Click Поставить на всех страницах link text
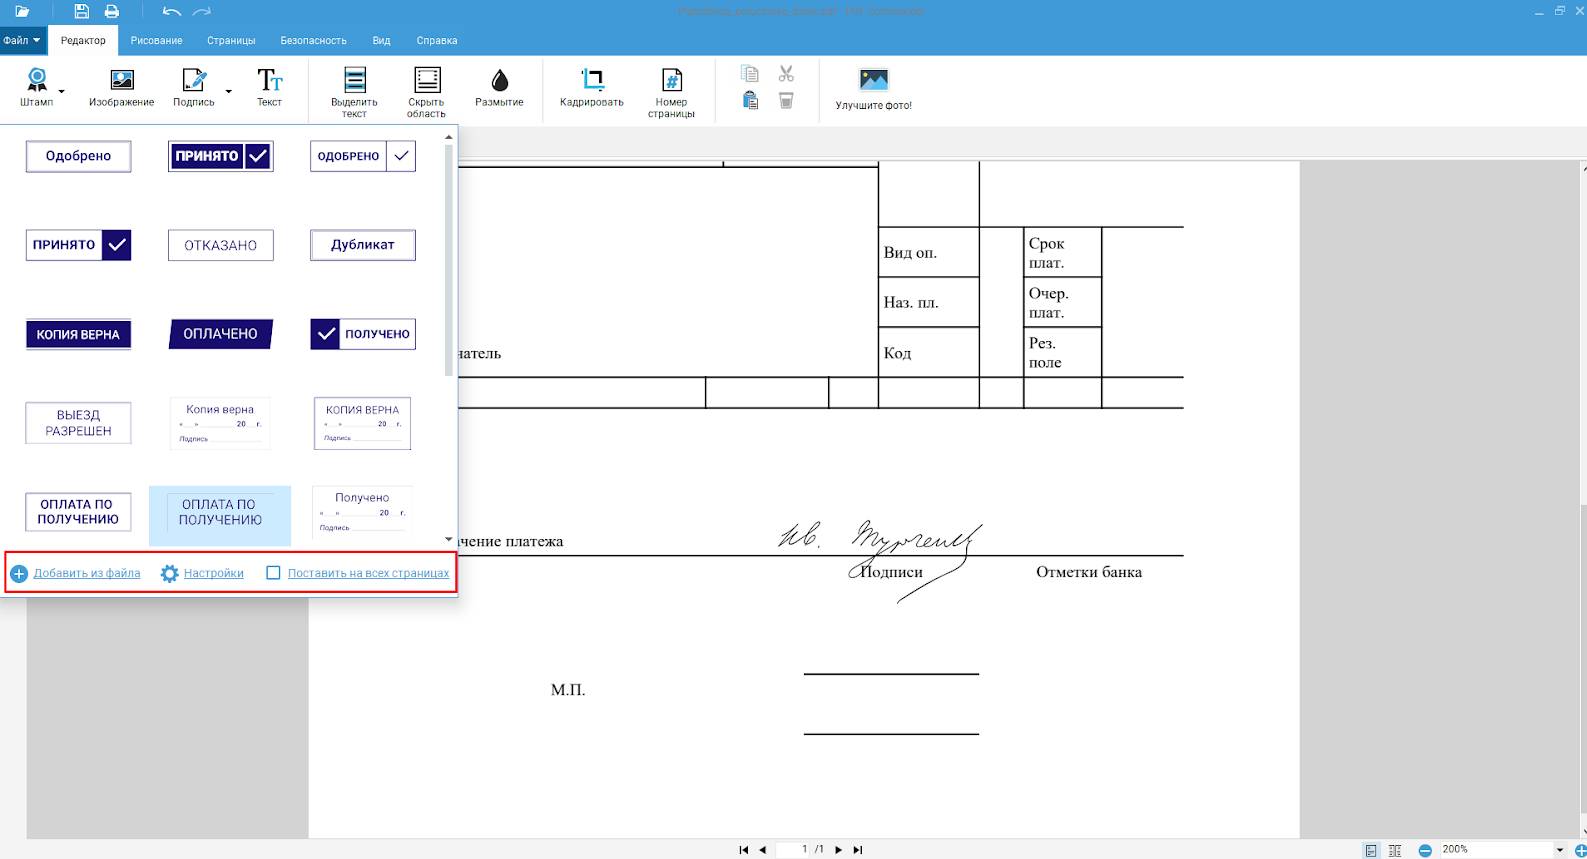The height and width of the screenshot is (859, 1587). [x=368, y=573]
